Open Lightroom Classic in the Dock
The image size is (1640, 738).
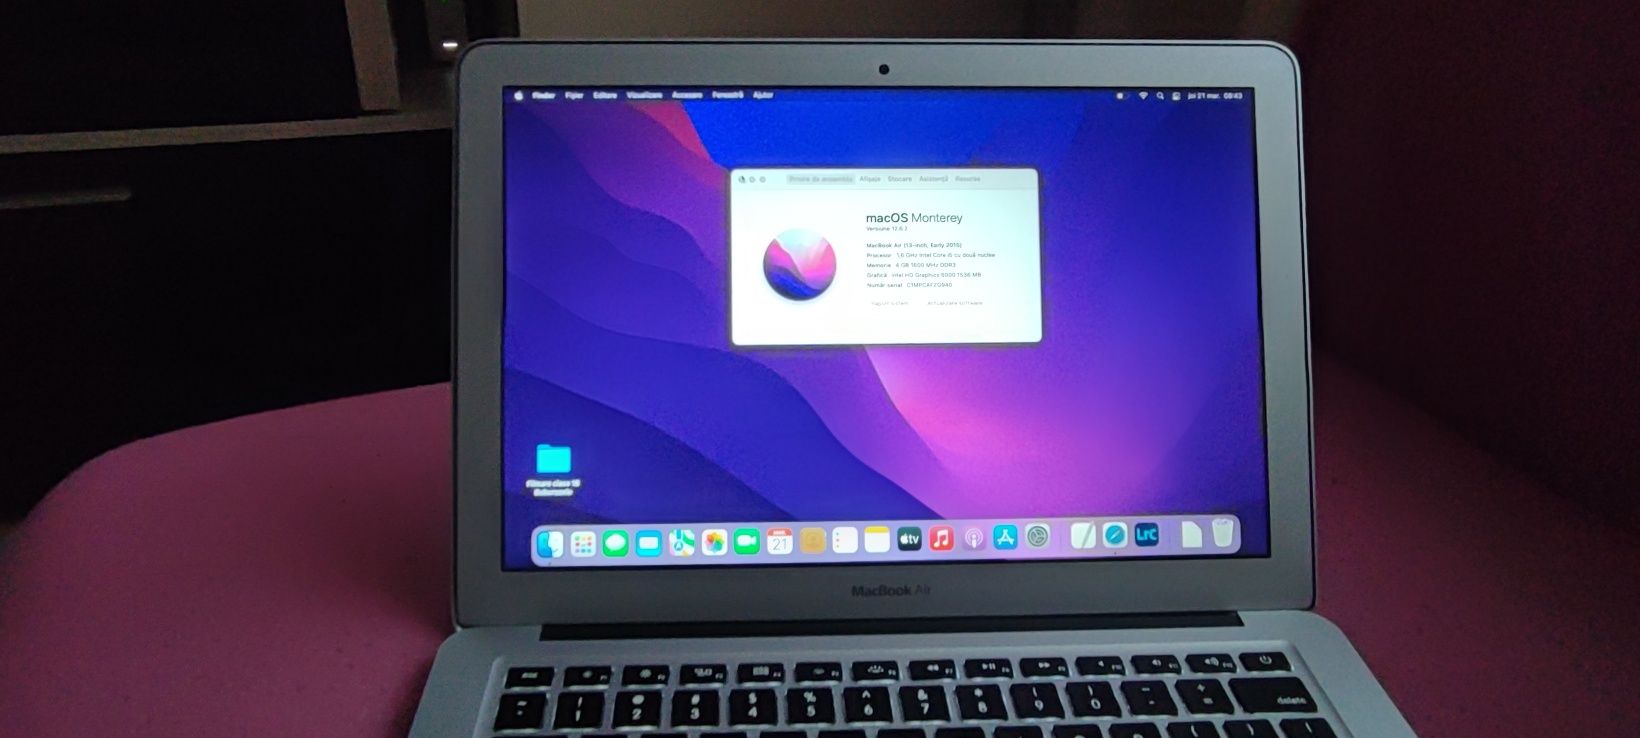(x=1147, y=535)
